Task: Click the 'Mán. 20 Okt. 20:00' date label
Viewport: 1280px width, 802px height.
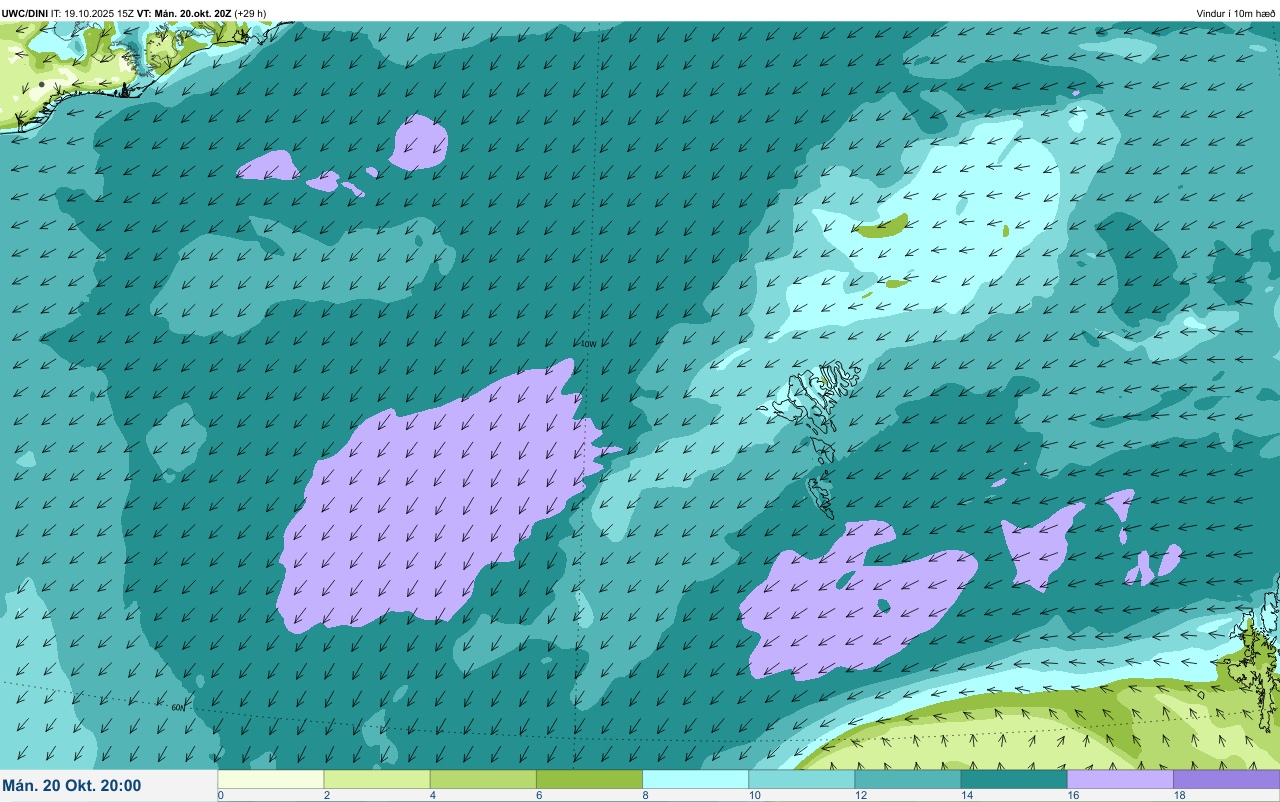Action: pos(72,786)
